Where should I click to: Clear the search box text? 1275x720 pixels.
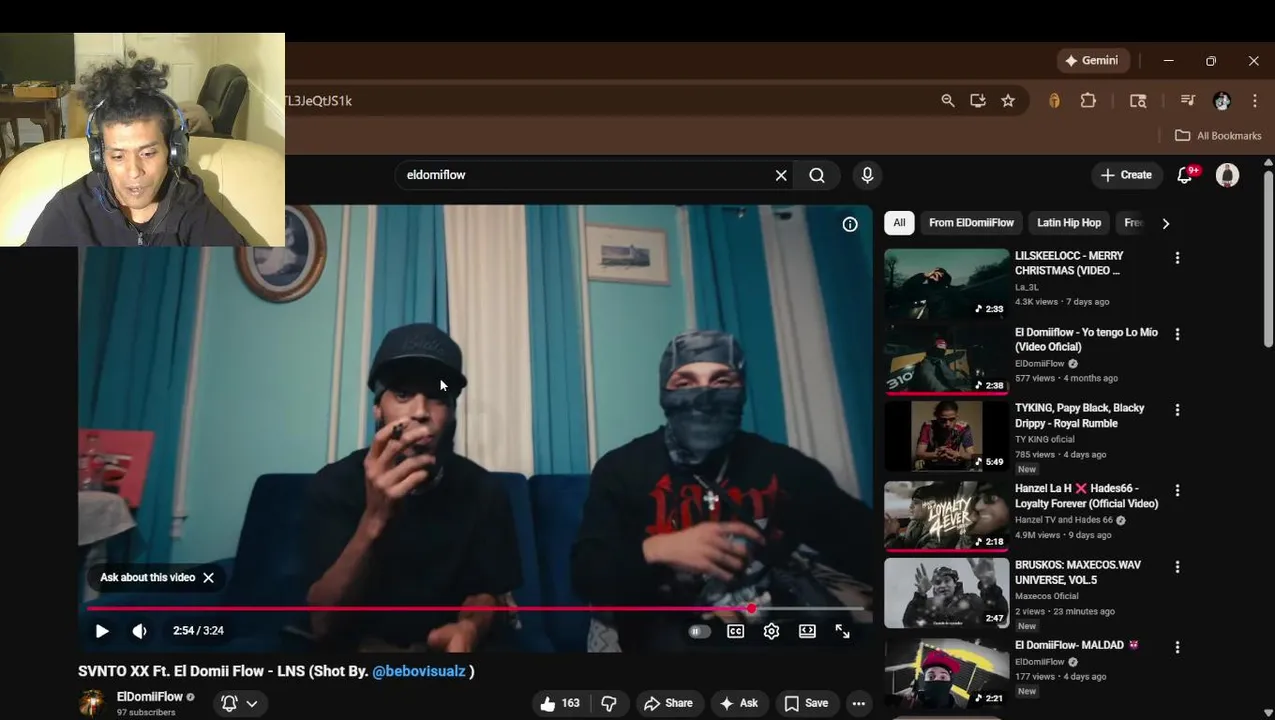coord(781,175)
